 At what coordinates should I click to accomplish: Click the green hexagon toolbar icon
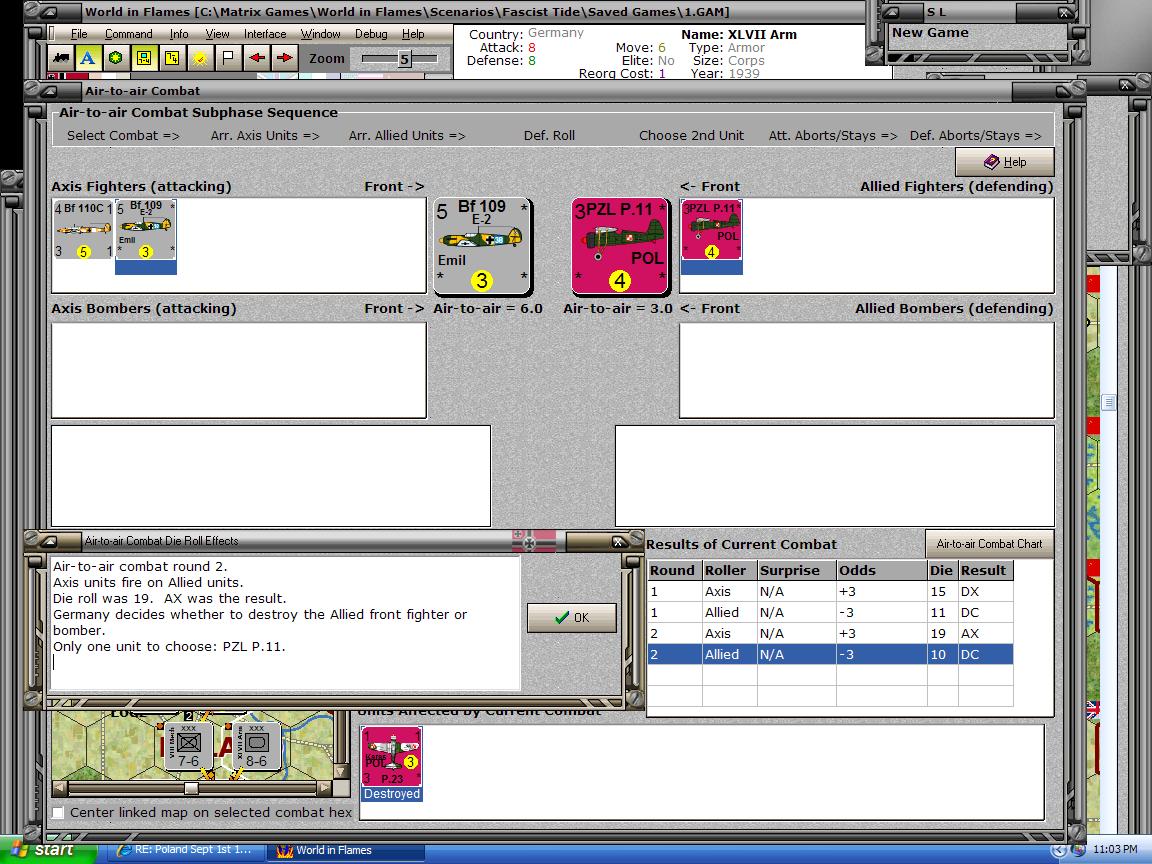point(115,57)
